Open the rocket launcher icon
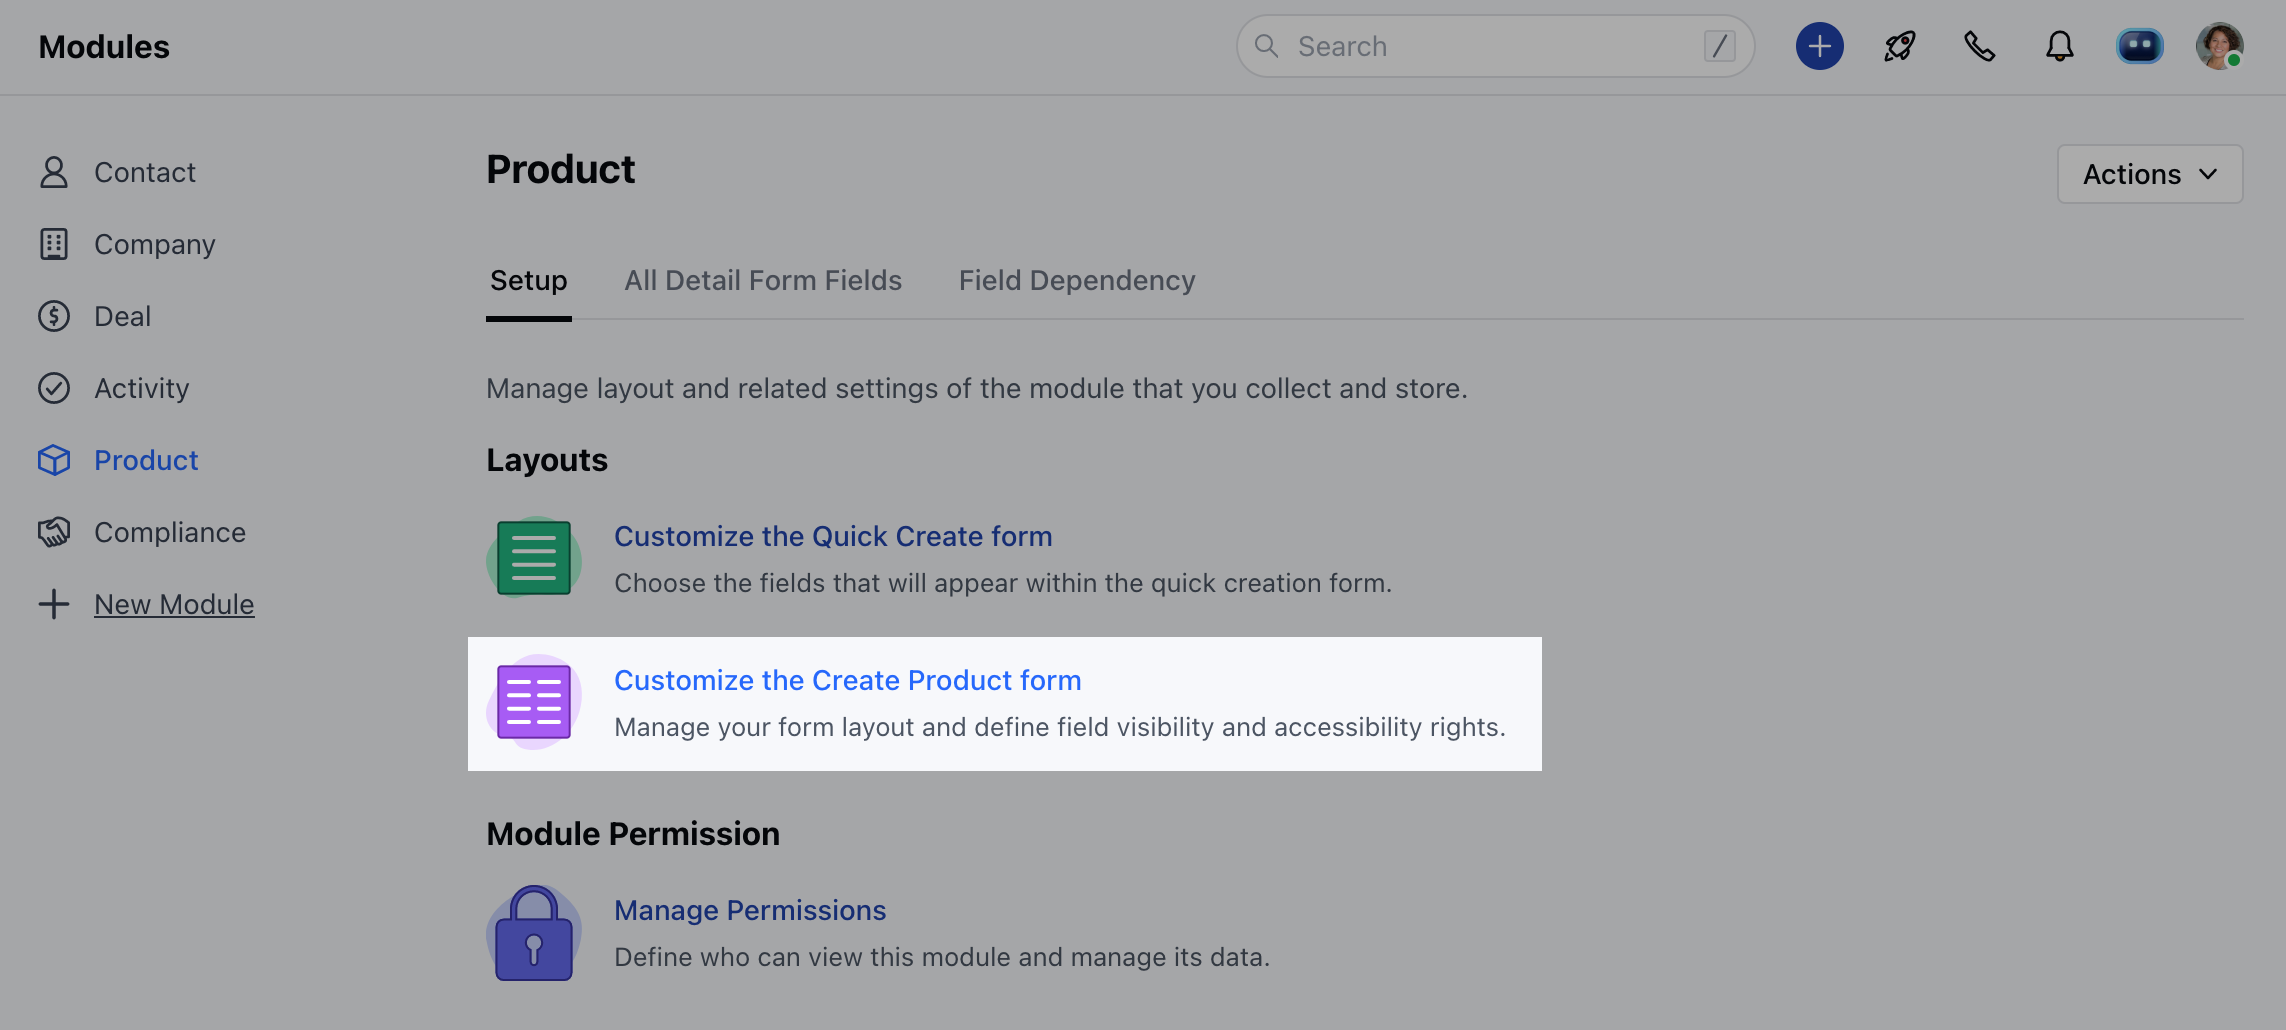The width and height of the screenshot is (2286, 1030). coord(1899,46)
